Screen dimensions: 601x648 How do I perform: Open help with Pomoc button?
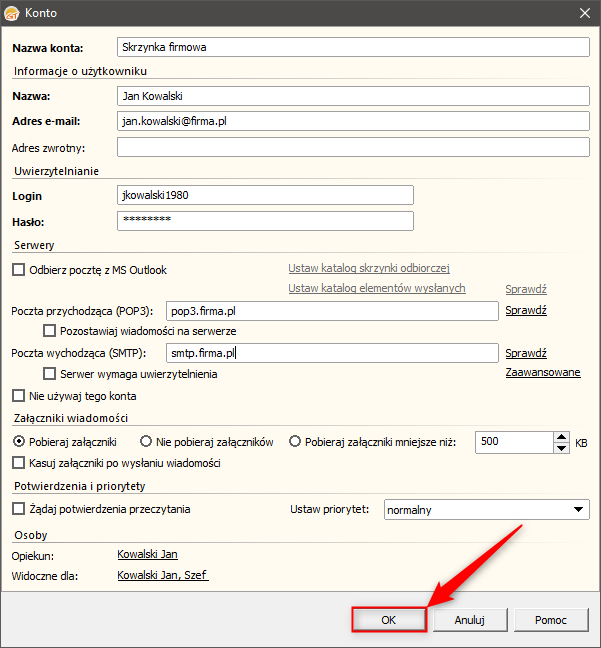coord(551,619)
